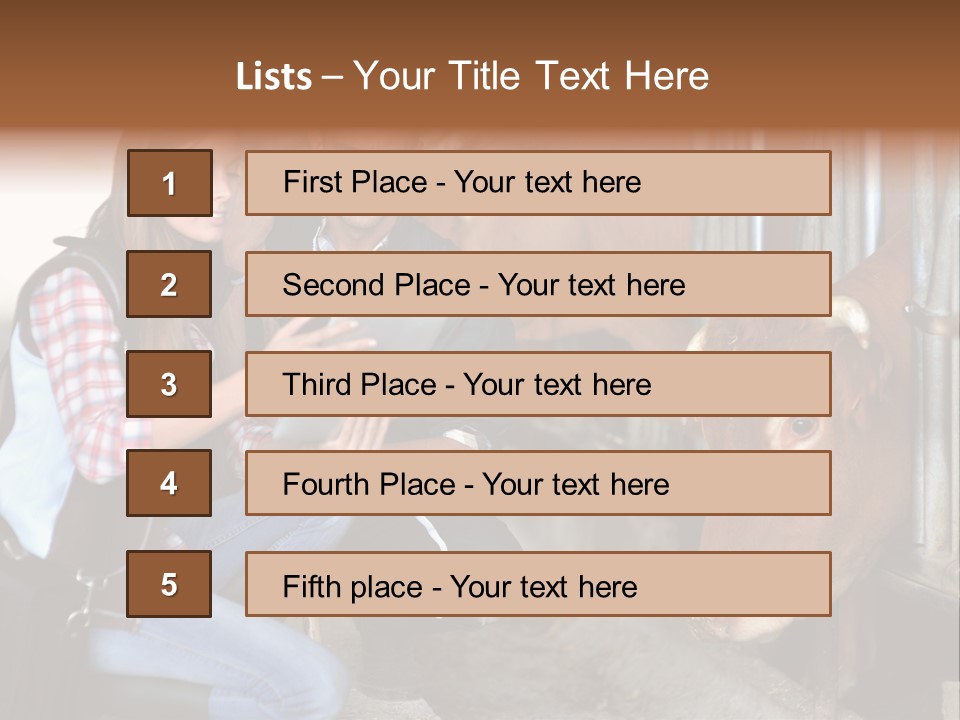Select the Third Place text box
The height and width of the screenshot is (720, 960).
(538, 384)
